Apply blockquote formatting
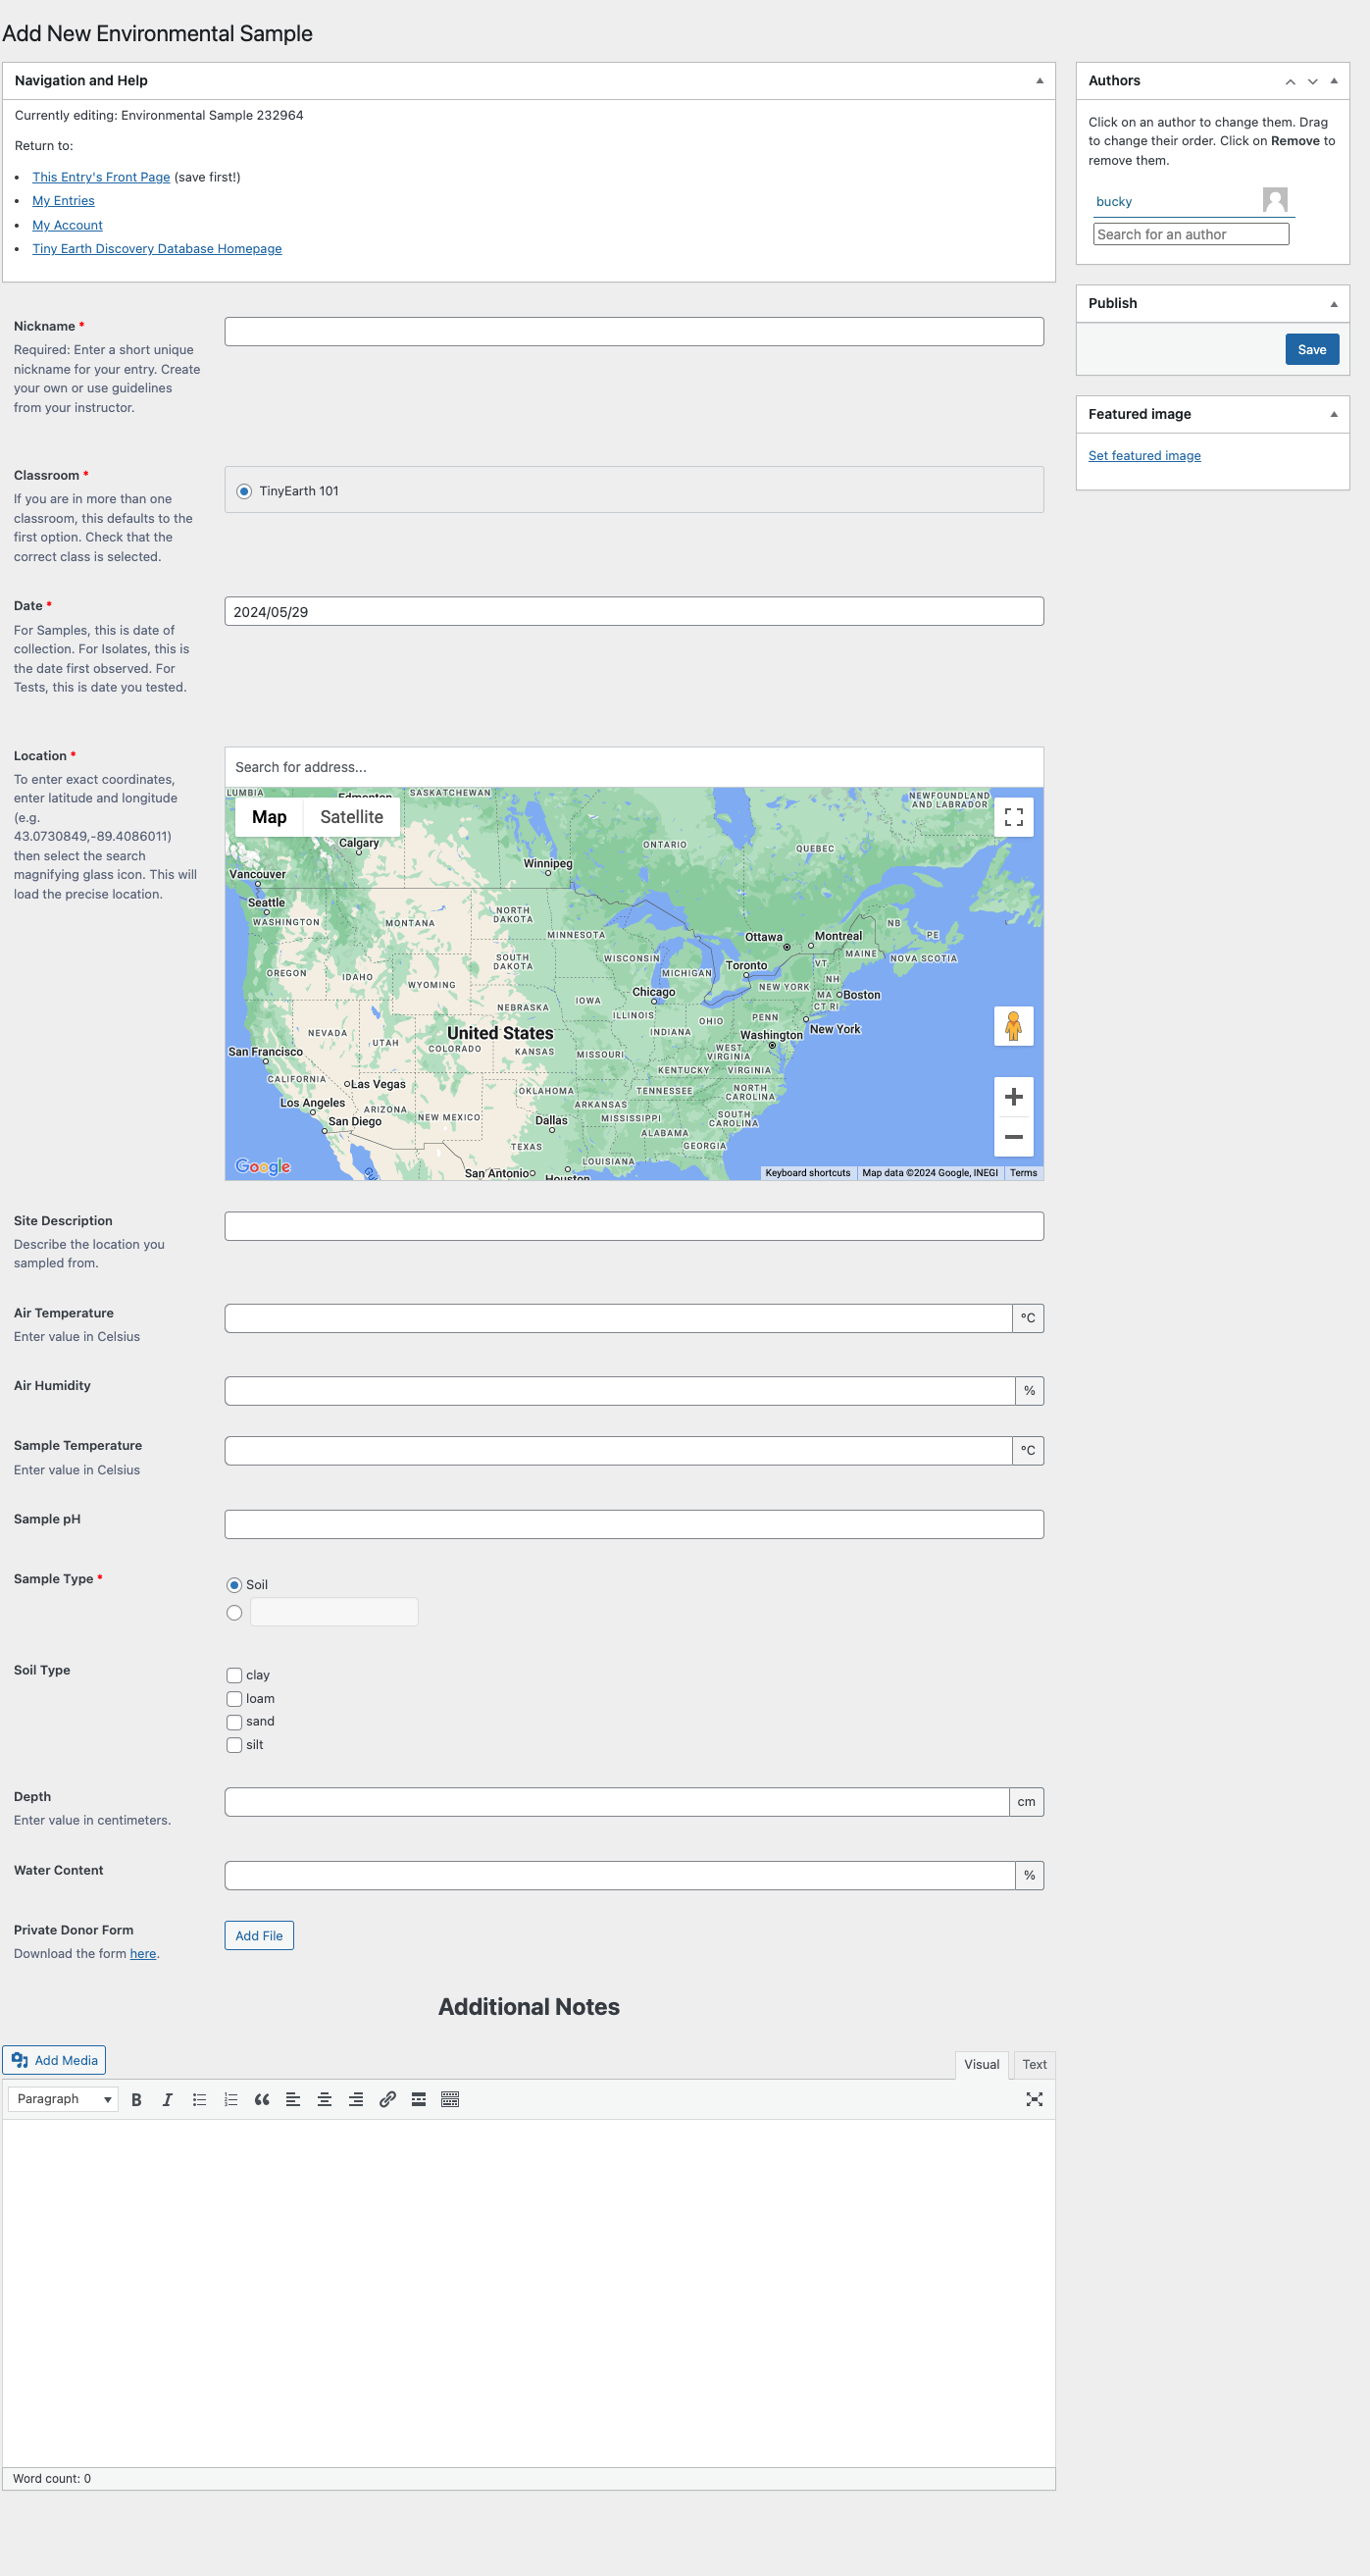 pyautogui.click(x=262, y=2099)
